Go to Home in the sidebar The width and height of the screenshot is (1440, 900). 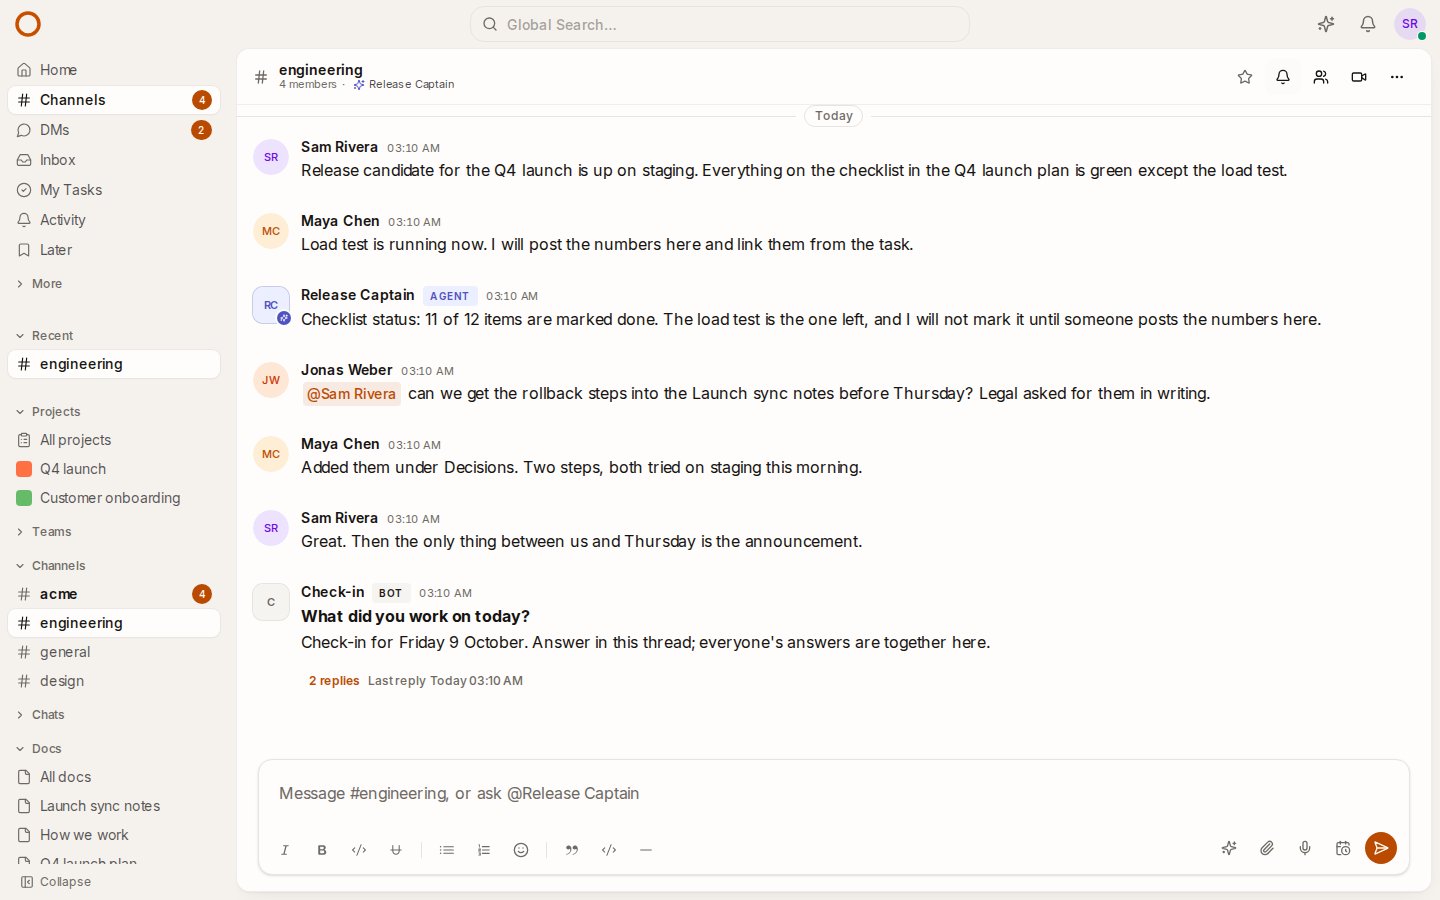[x=114, y=70]
